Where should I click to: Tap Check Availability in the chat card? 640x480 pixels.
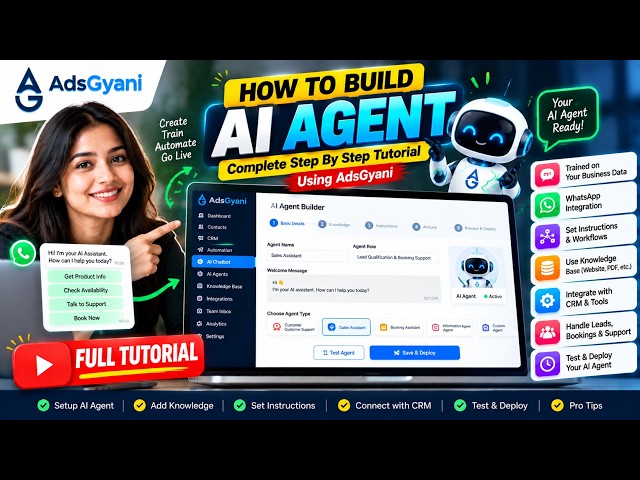[85, 290]
